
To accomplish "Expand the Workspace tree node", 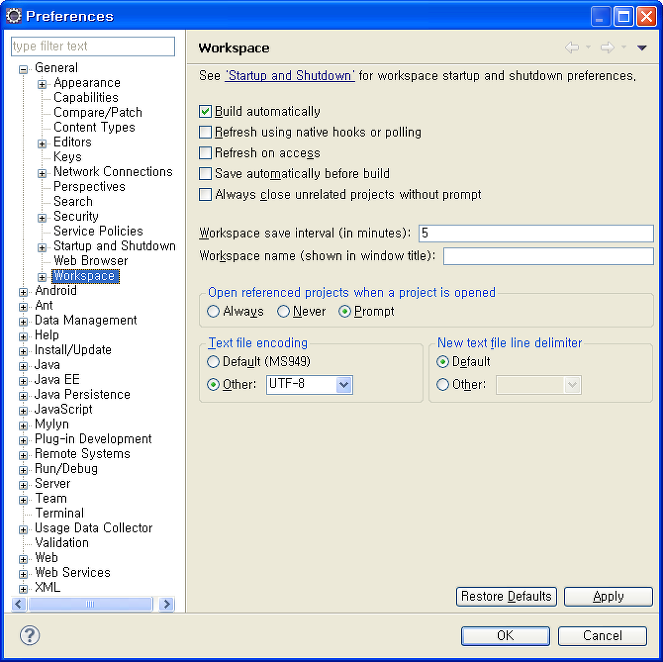I will 42,277.
